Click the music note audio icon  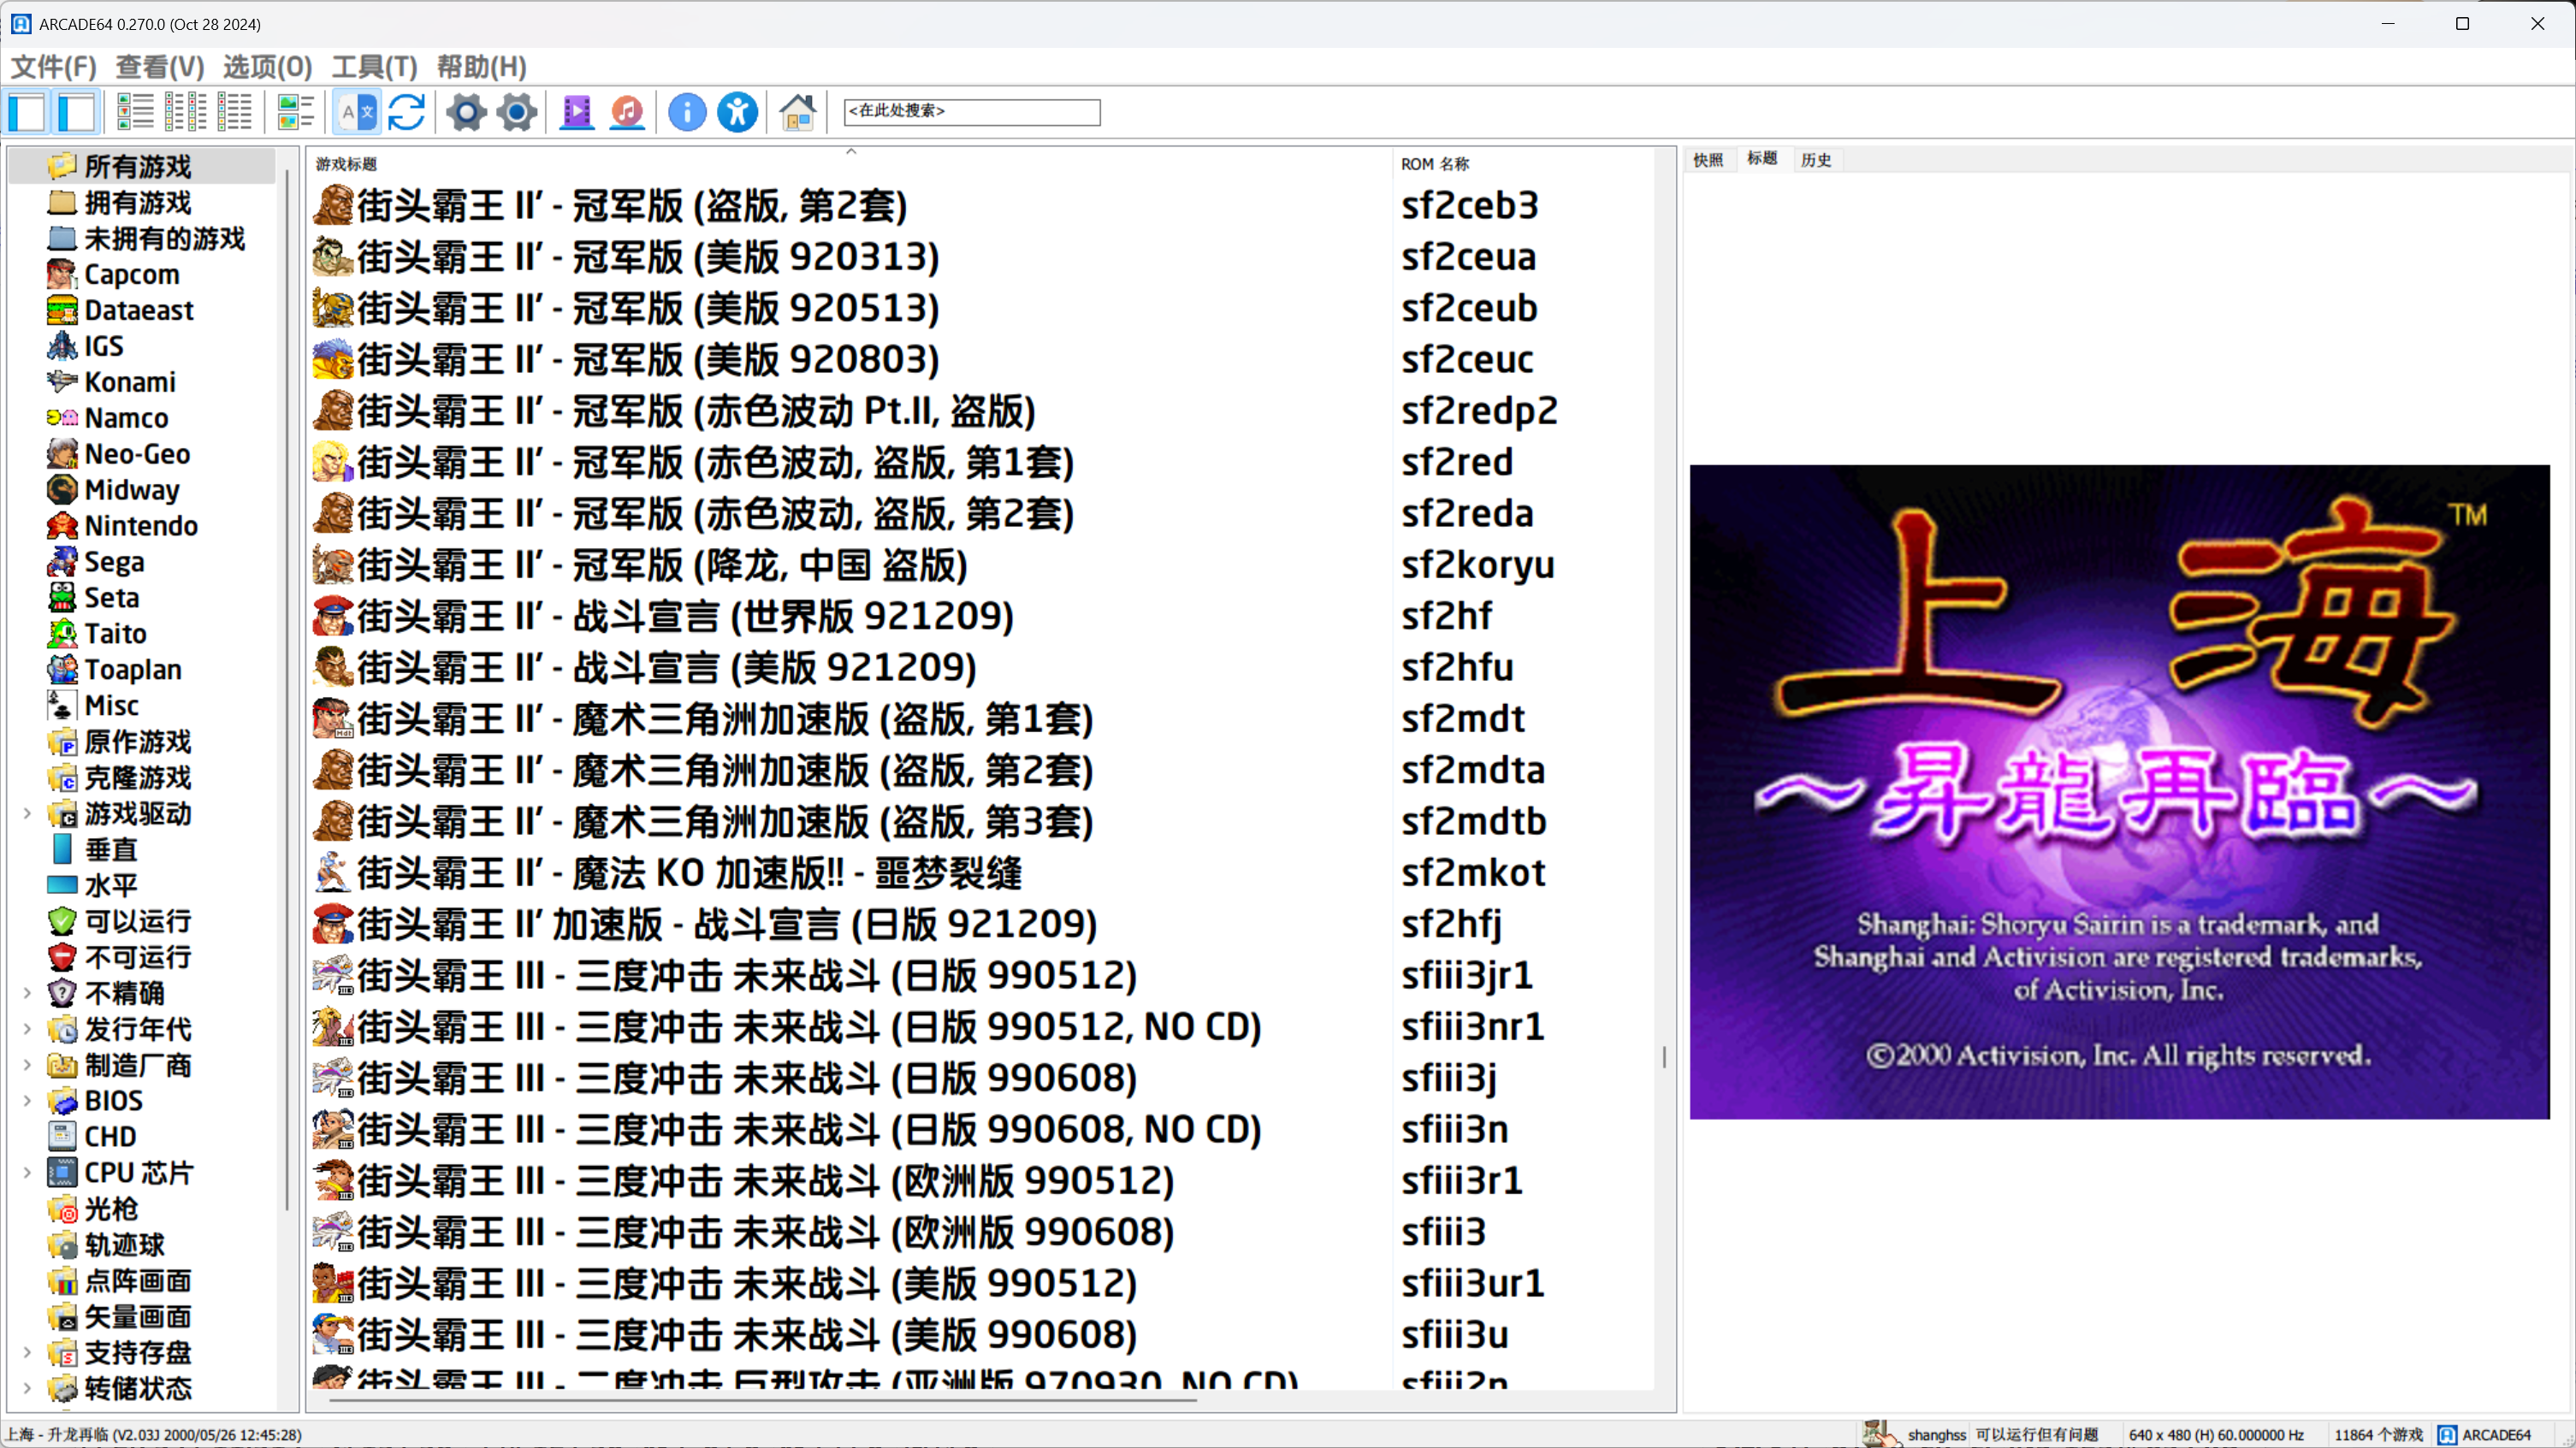(627, 112)
